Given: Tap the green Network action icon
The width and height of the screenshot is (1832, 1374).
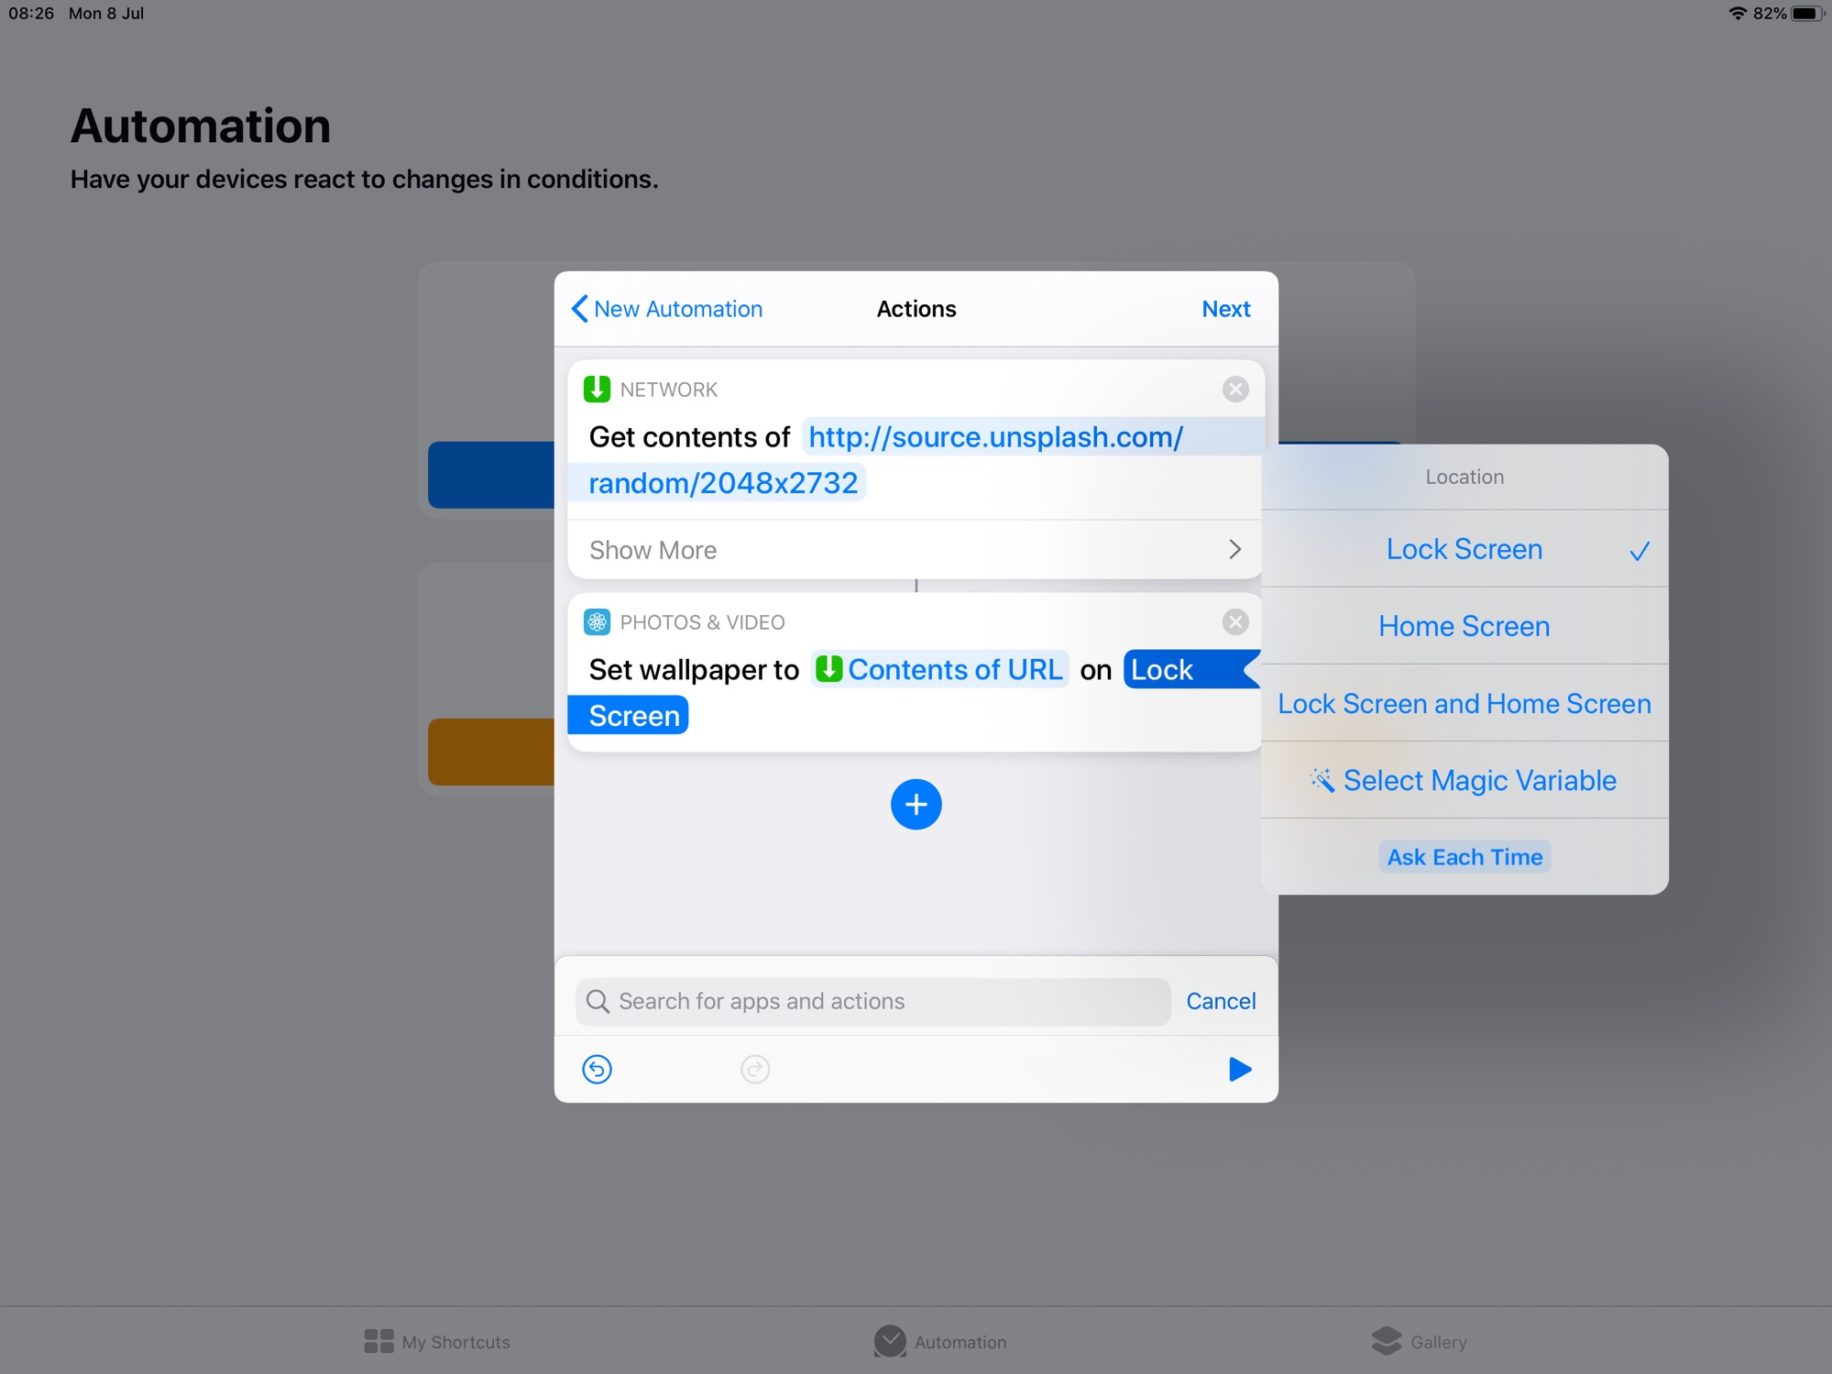Looking at the screenshot, I should (598, 389).
